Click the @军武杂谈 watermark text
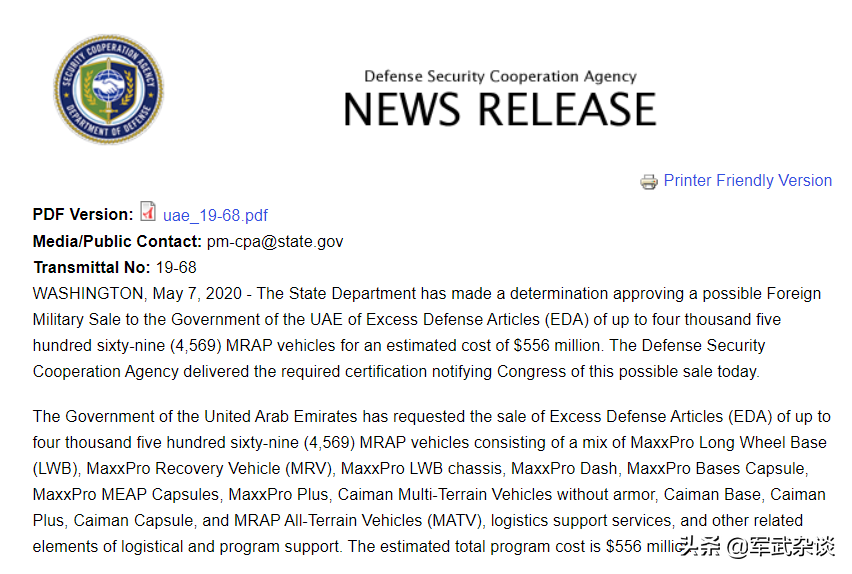The width and height of the screenshot is (852, 574). tap(780, 546)
